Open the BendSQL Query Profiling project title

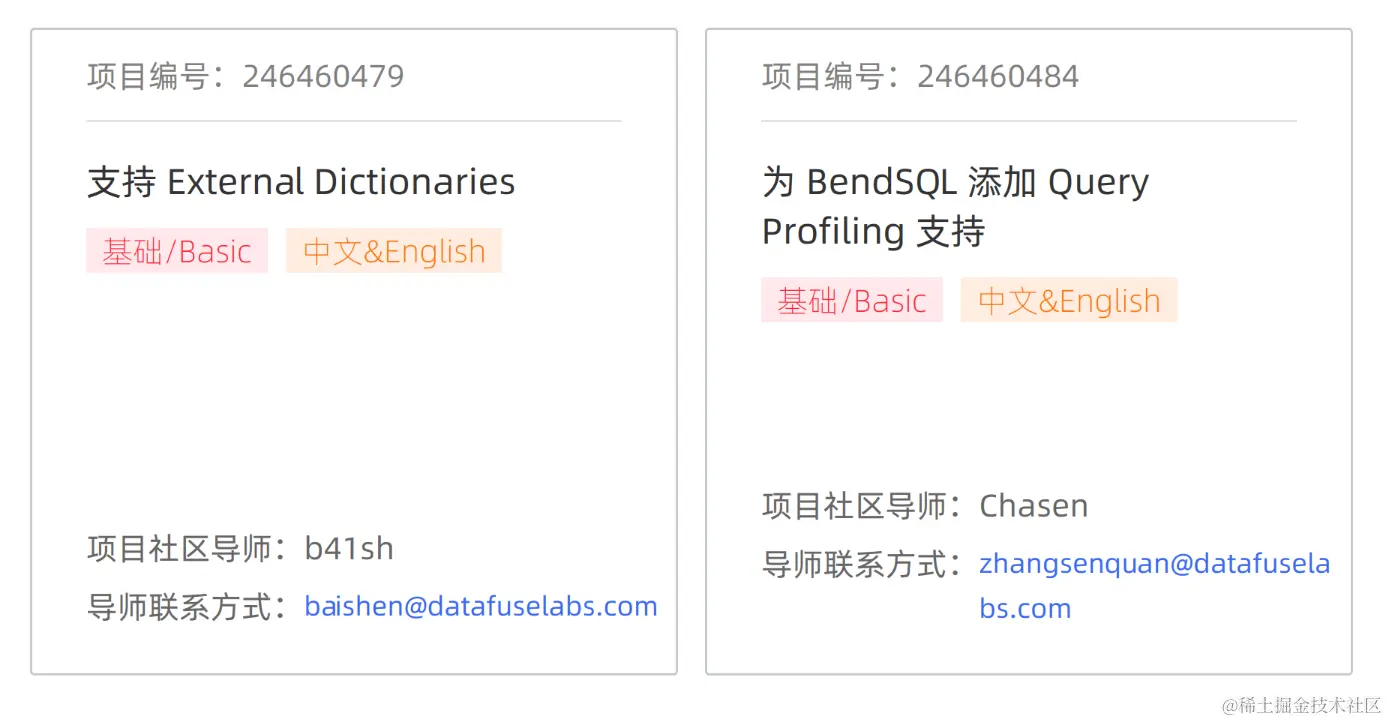955,206
